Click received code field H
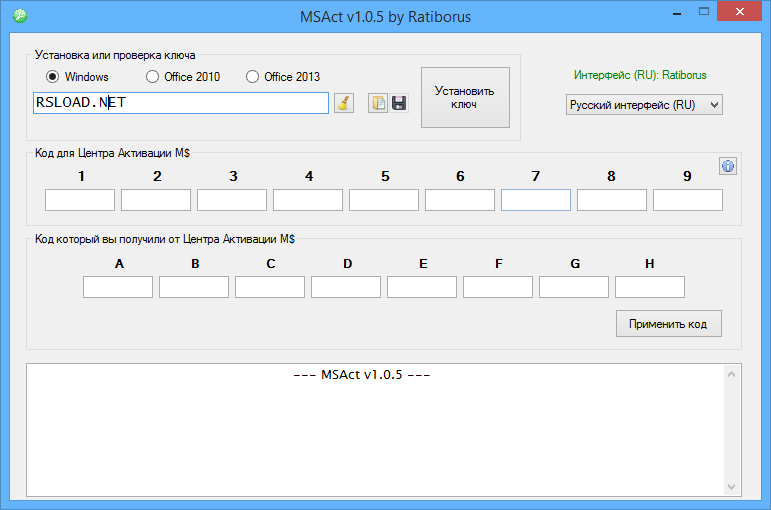 [x=650, y=287]
